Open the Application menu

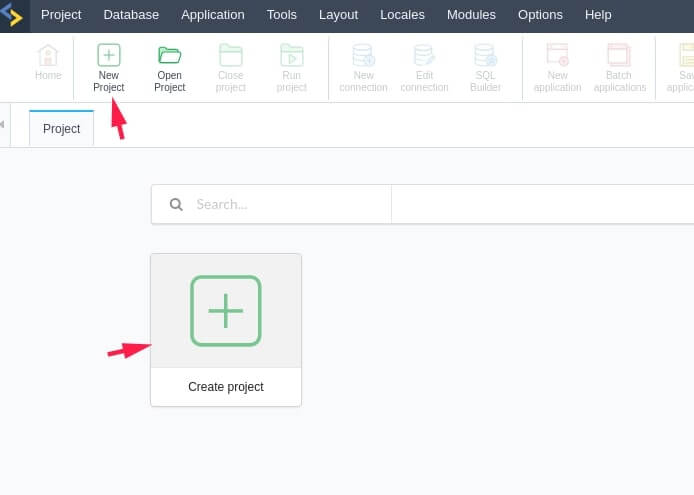[x=212, y=15]
